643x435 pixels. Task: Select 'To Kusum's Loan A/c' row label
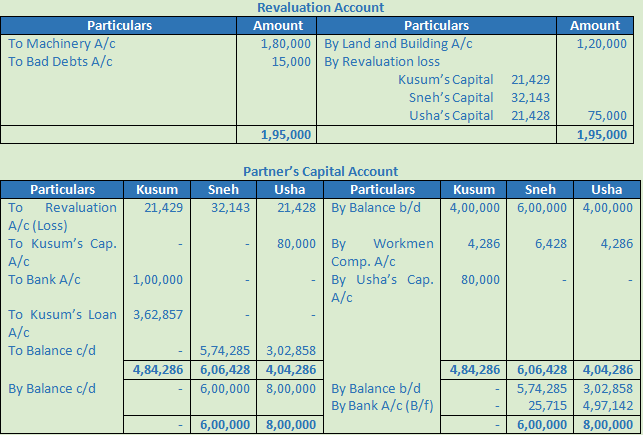click(x=62, y=323)
